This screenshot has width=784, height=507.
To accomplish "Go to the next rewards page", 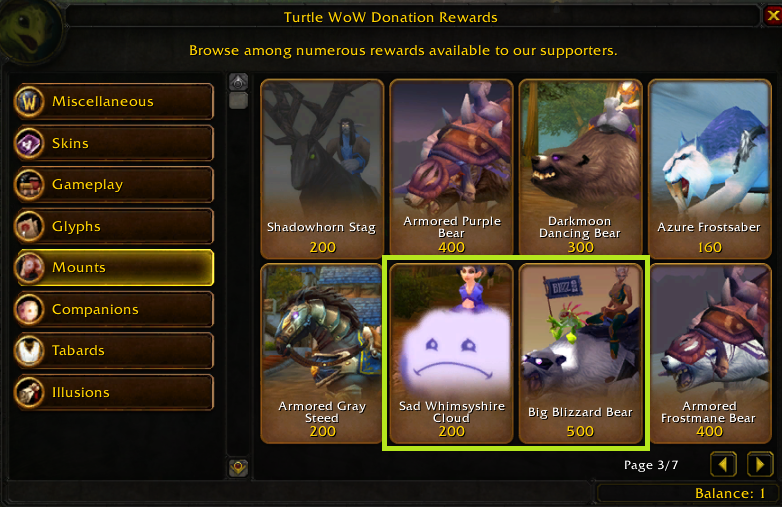I will pyautogui.click(x=760, y=464).
